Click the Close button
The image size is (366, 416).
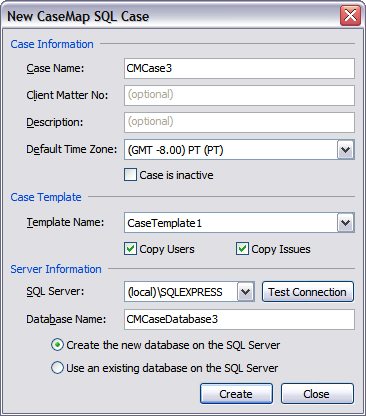coord(317,394)
